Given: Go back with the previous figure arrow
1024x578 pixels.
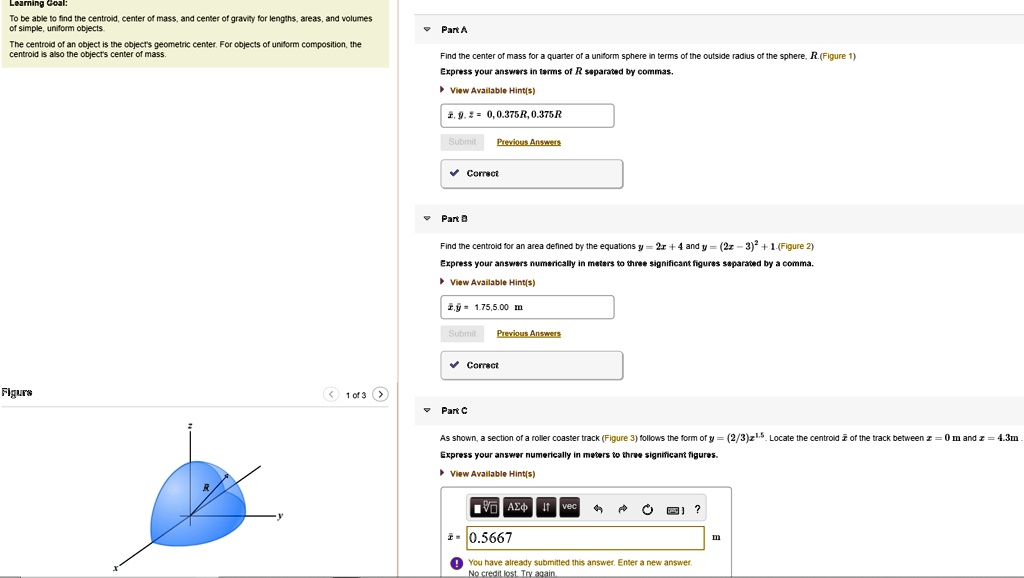Looking at the screenshot, I should coord(331,394).
